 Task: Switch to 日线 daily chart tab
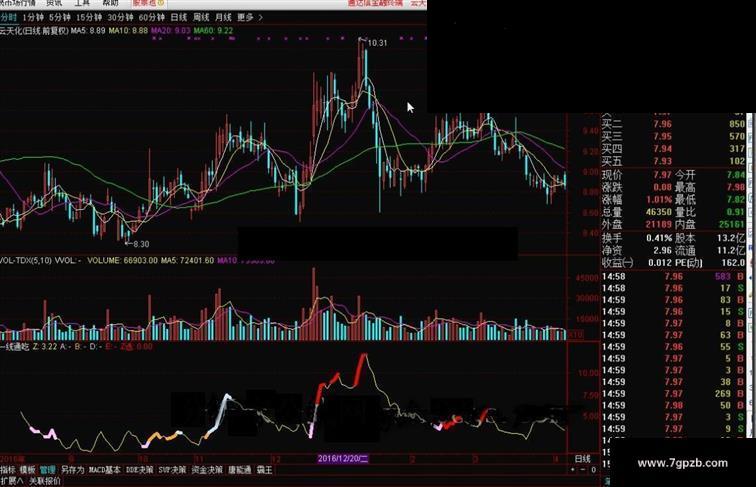178,18
